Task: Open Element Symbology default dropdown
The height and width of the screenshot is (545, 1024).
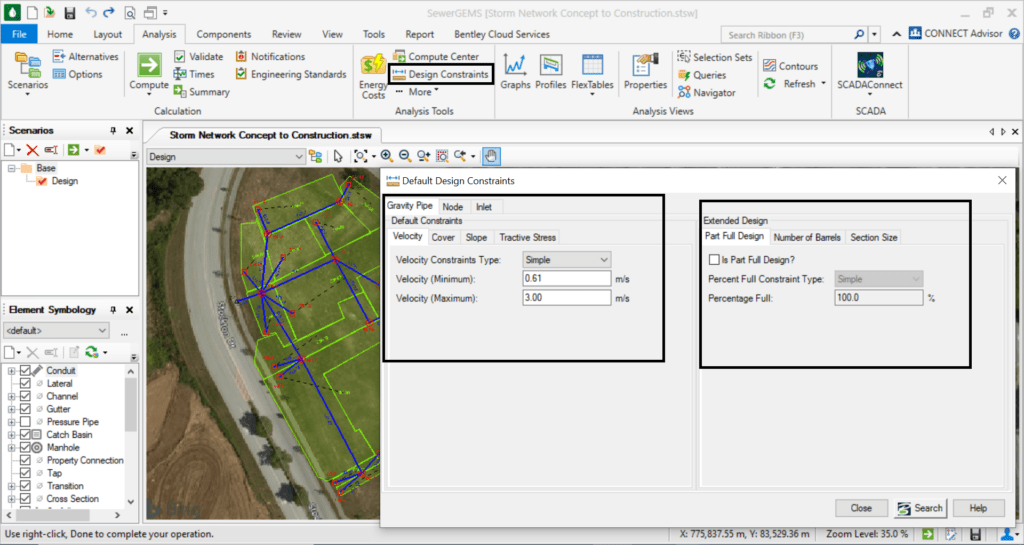Action: [56, 330]
